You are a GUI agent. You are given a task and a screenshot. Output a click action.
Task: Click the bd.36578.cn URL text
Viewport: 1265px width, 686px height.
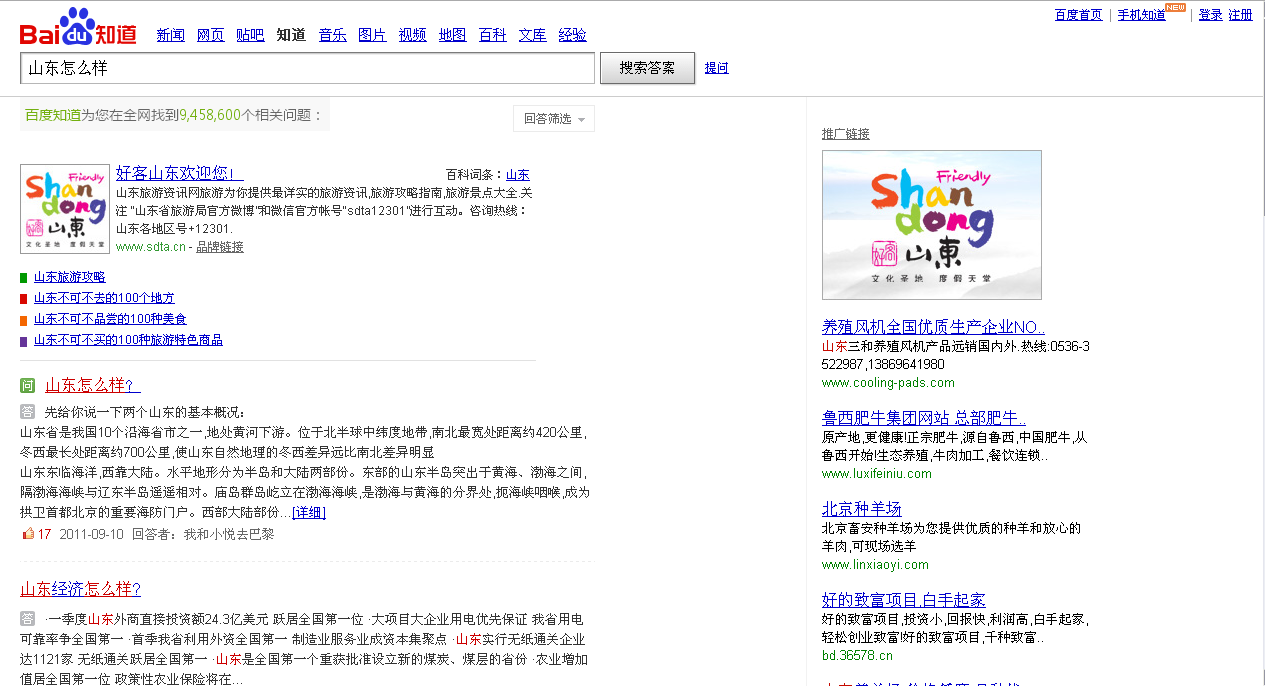click(857, 656)
